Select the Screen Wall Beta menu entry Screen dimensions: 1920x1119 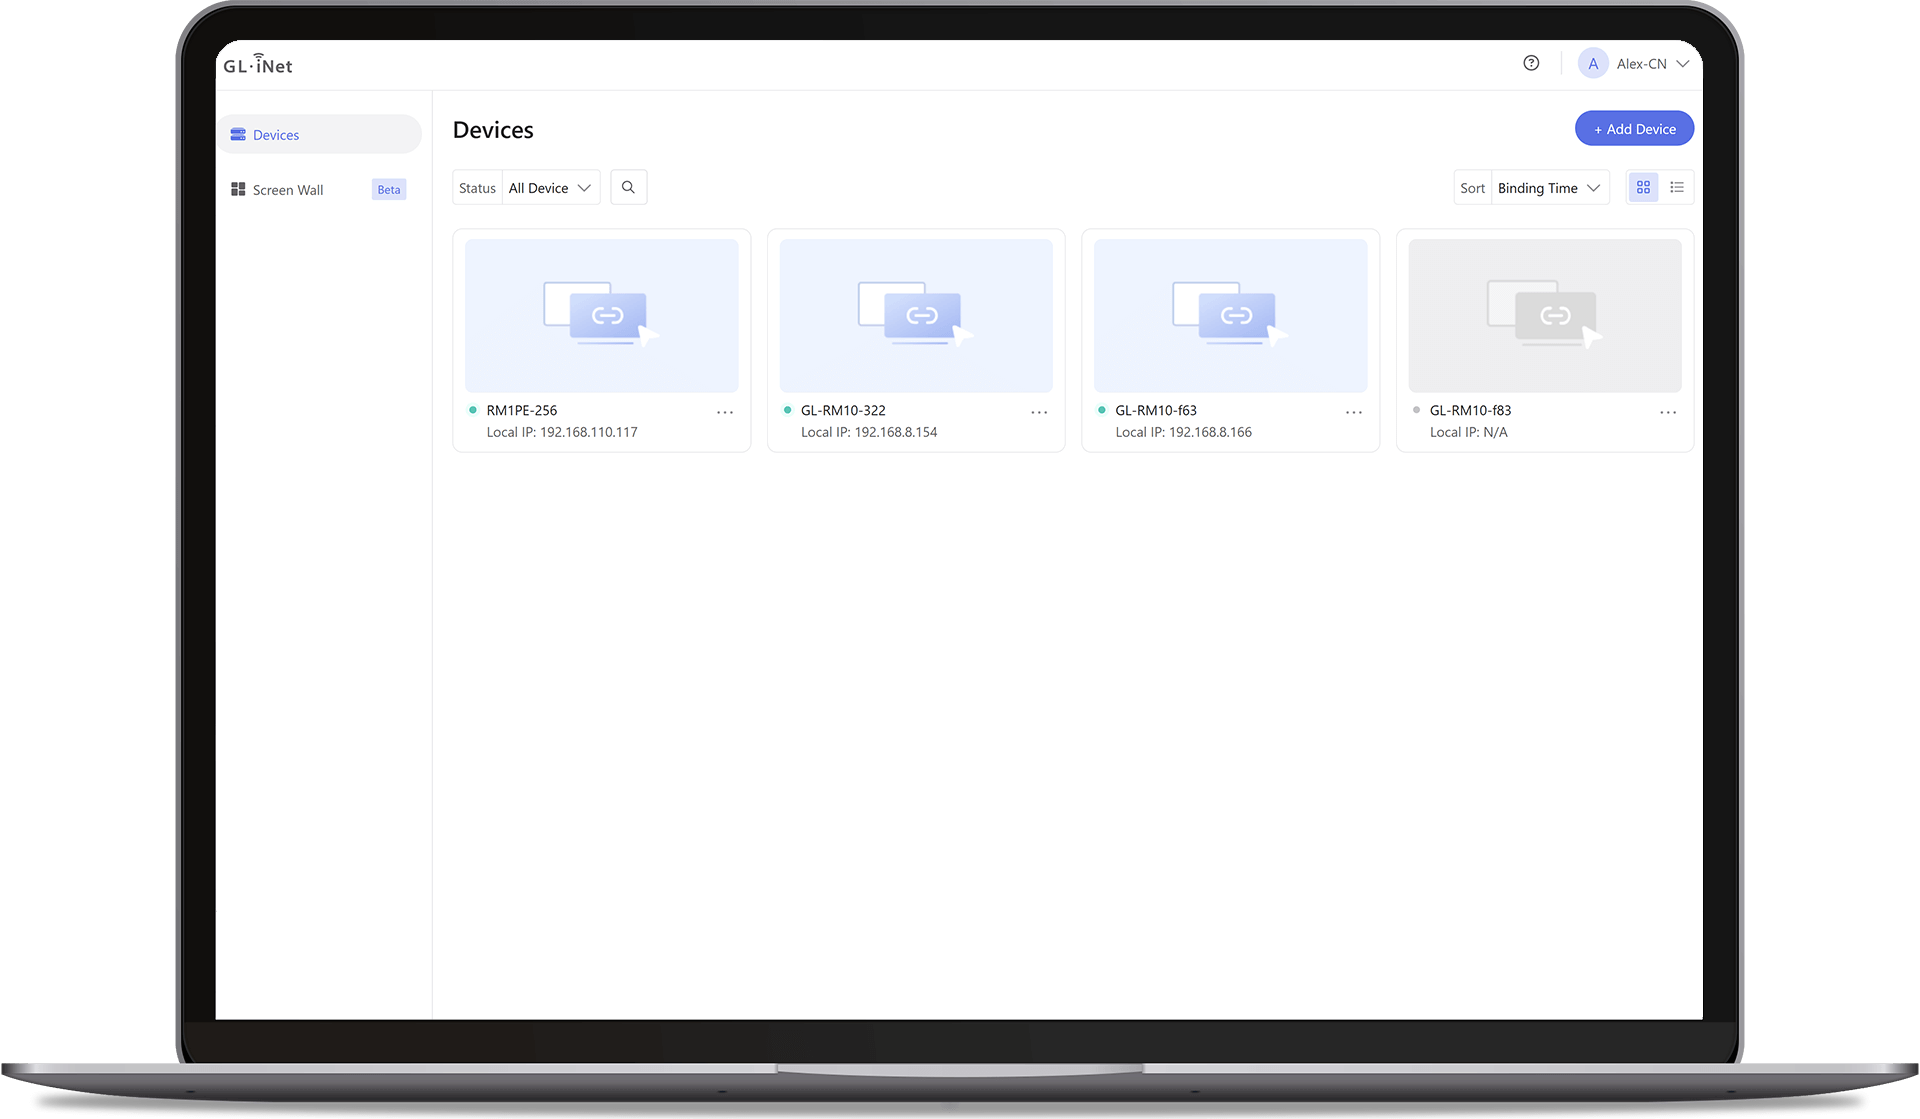point(288,189)
